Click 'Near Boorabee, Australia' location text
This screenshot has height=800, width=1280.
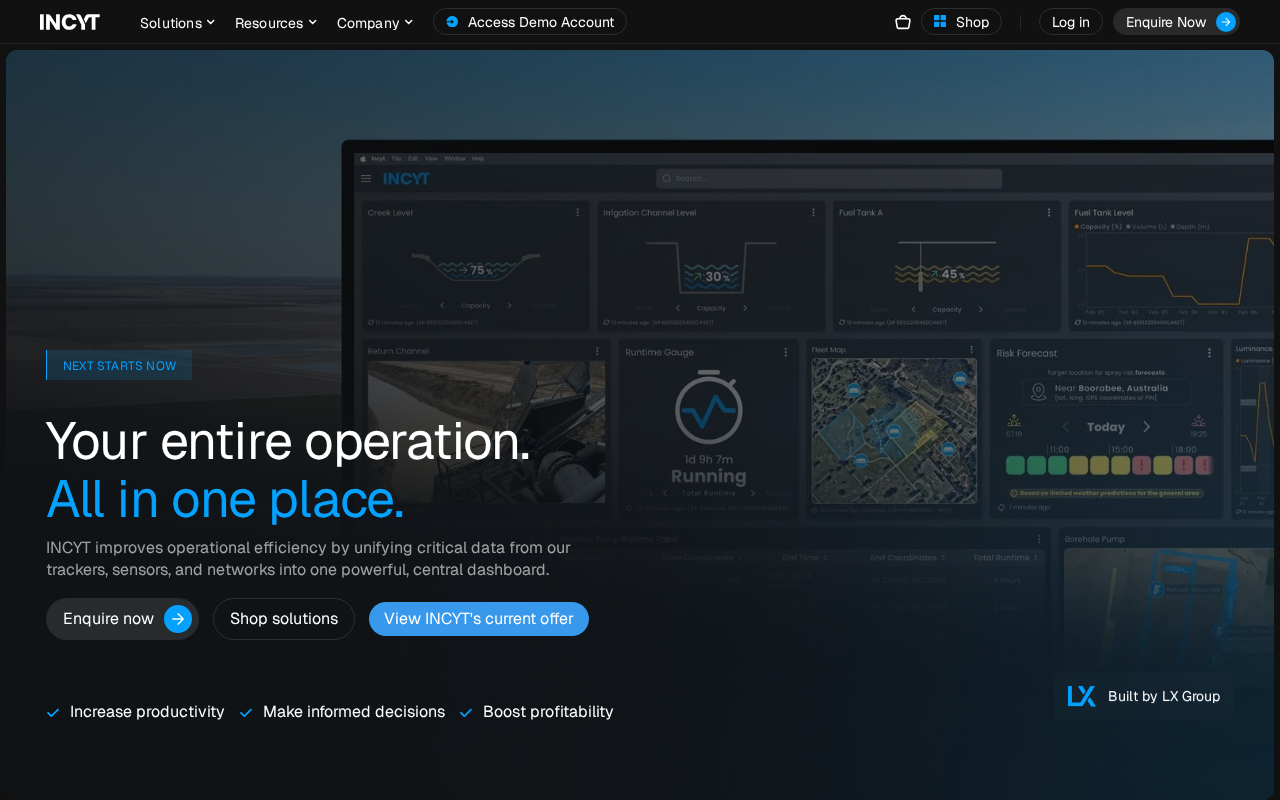(x=1111, y=388)
